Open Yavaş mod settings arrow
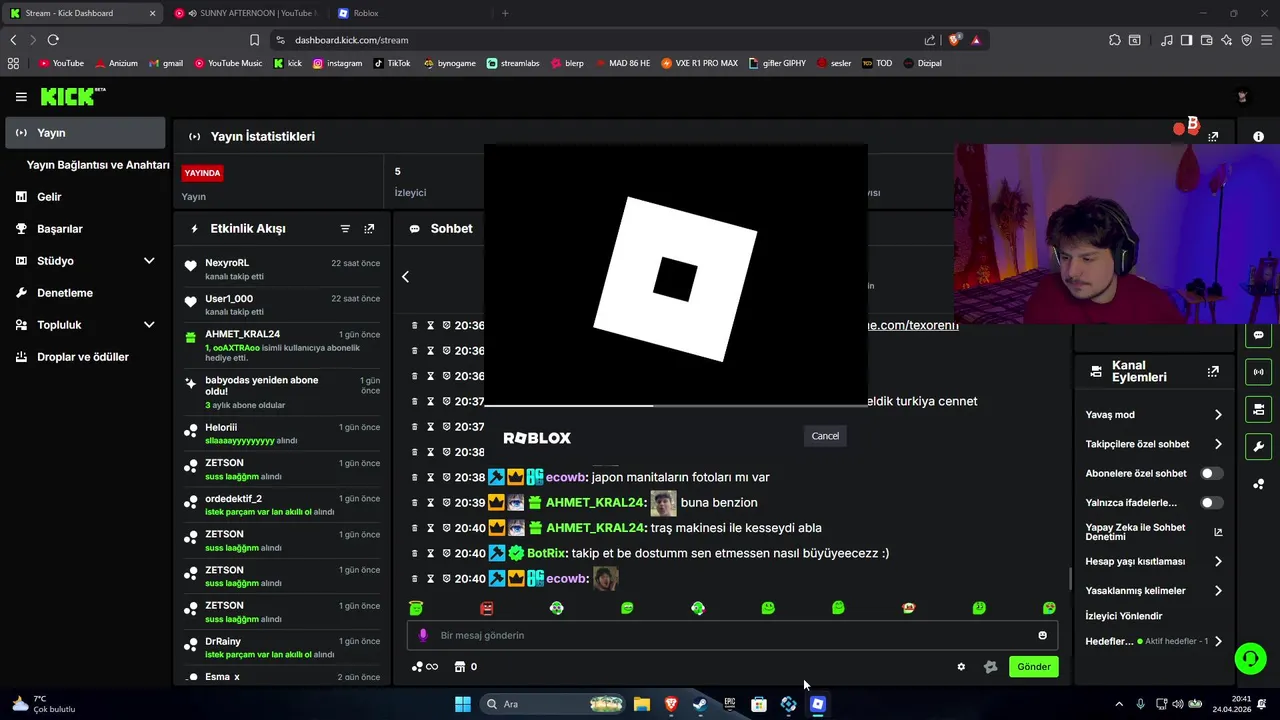Screen dimensions: 1280x720 [x=1218, y=415]
